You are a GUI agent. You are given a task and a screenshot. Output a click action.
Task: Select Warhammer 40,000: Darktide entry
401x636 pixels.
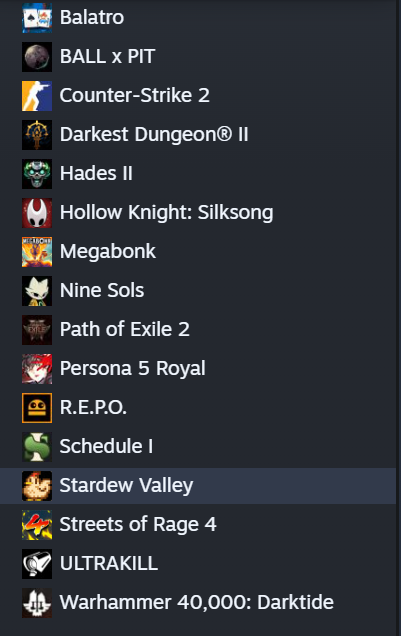point(198,602)
